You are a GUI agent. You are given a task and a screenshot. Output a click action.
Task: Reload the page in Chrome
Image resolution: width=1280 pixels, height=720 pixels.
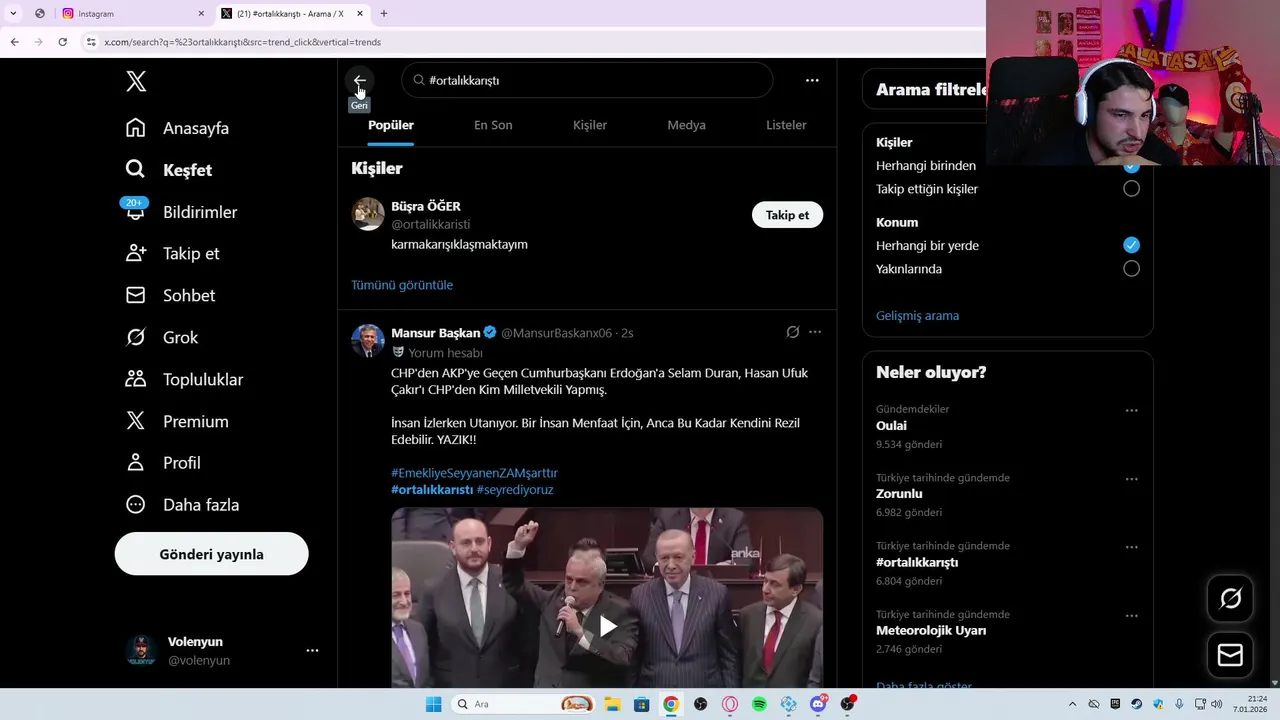(62, 42)
